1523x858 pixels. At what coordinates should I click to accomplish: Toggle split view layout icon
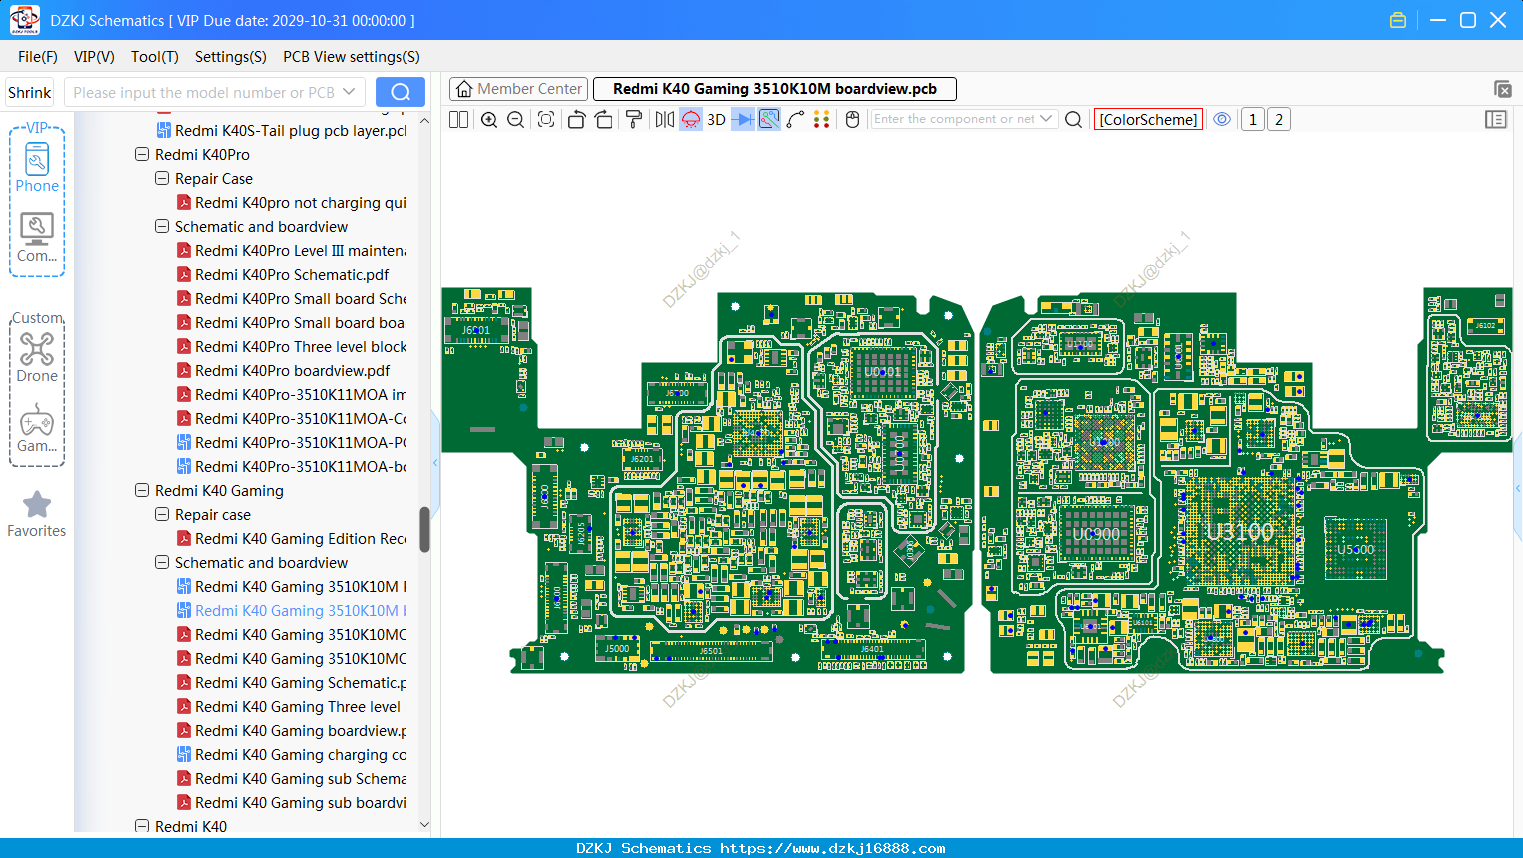point(458,119)
